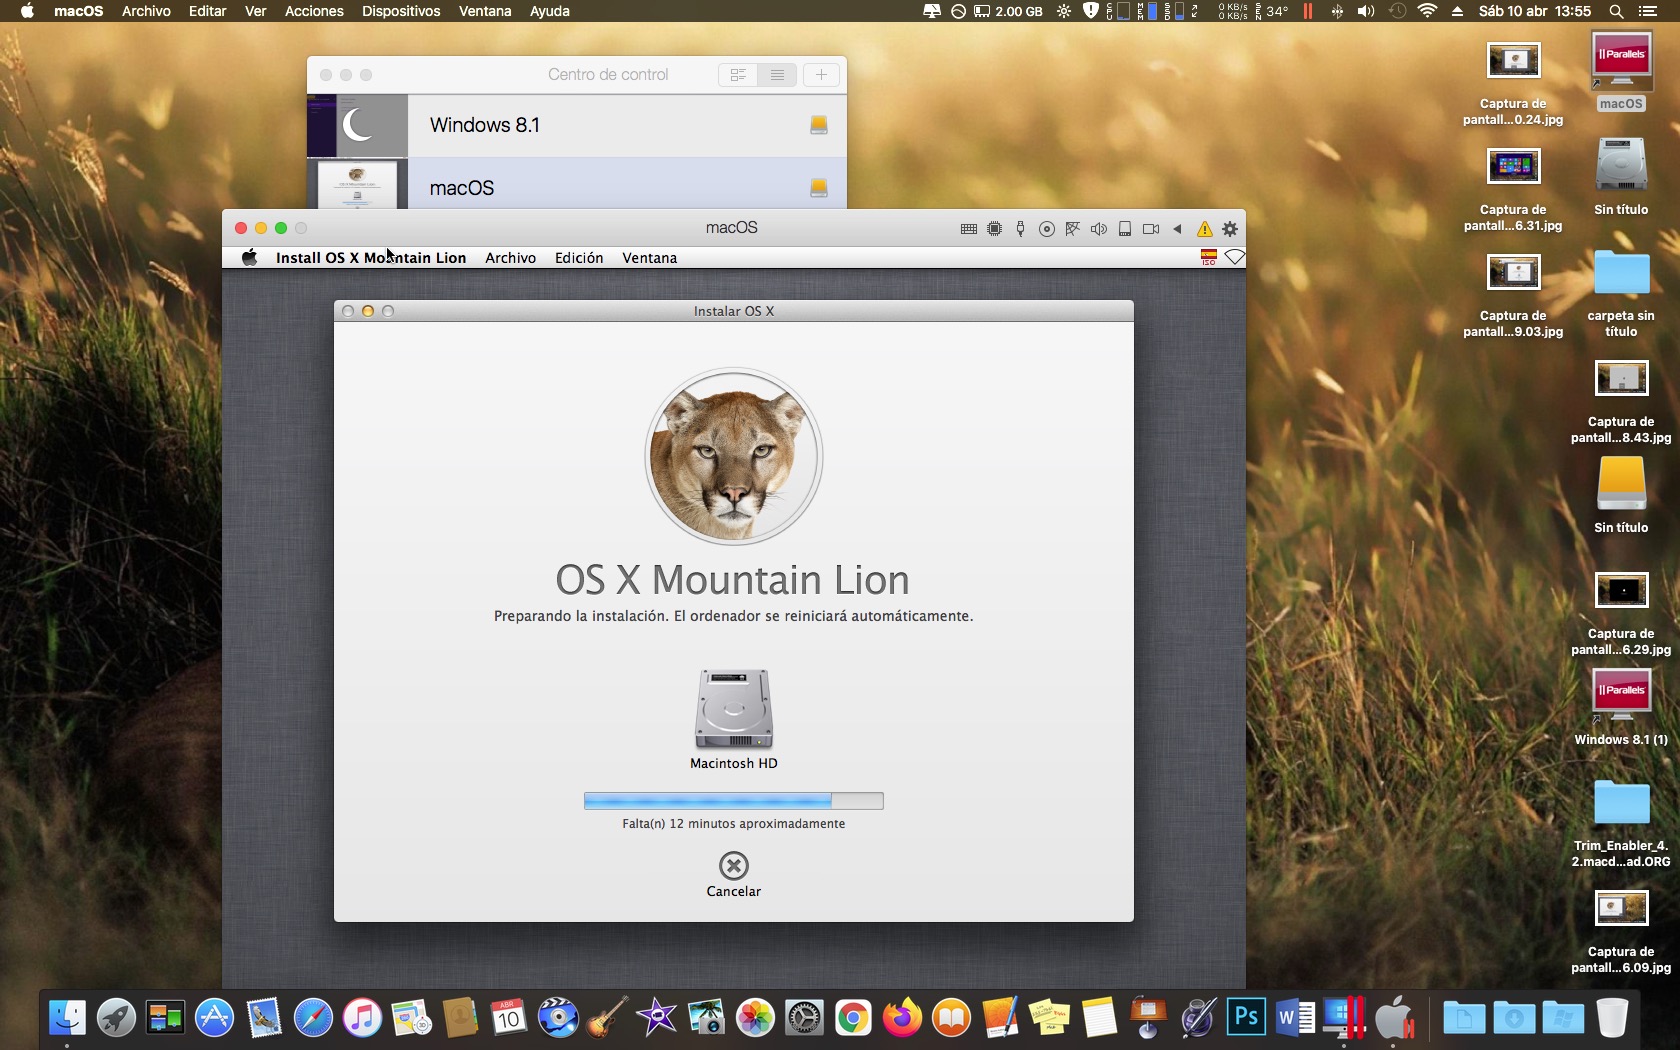Image resolution: width=1680 pixels, height=1050 pixels.
Task: Click the Windows 8.1 suspended status icon
Action: tap(818, 125)
